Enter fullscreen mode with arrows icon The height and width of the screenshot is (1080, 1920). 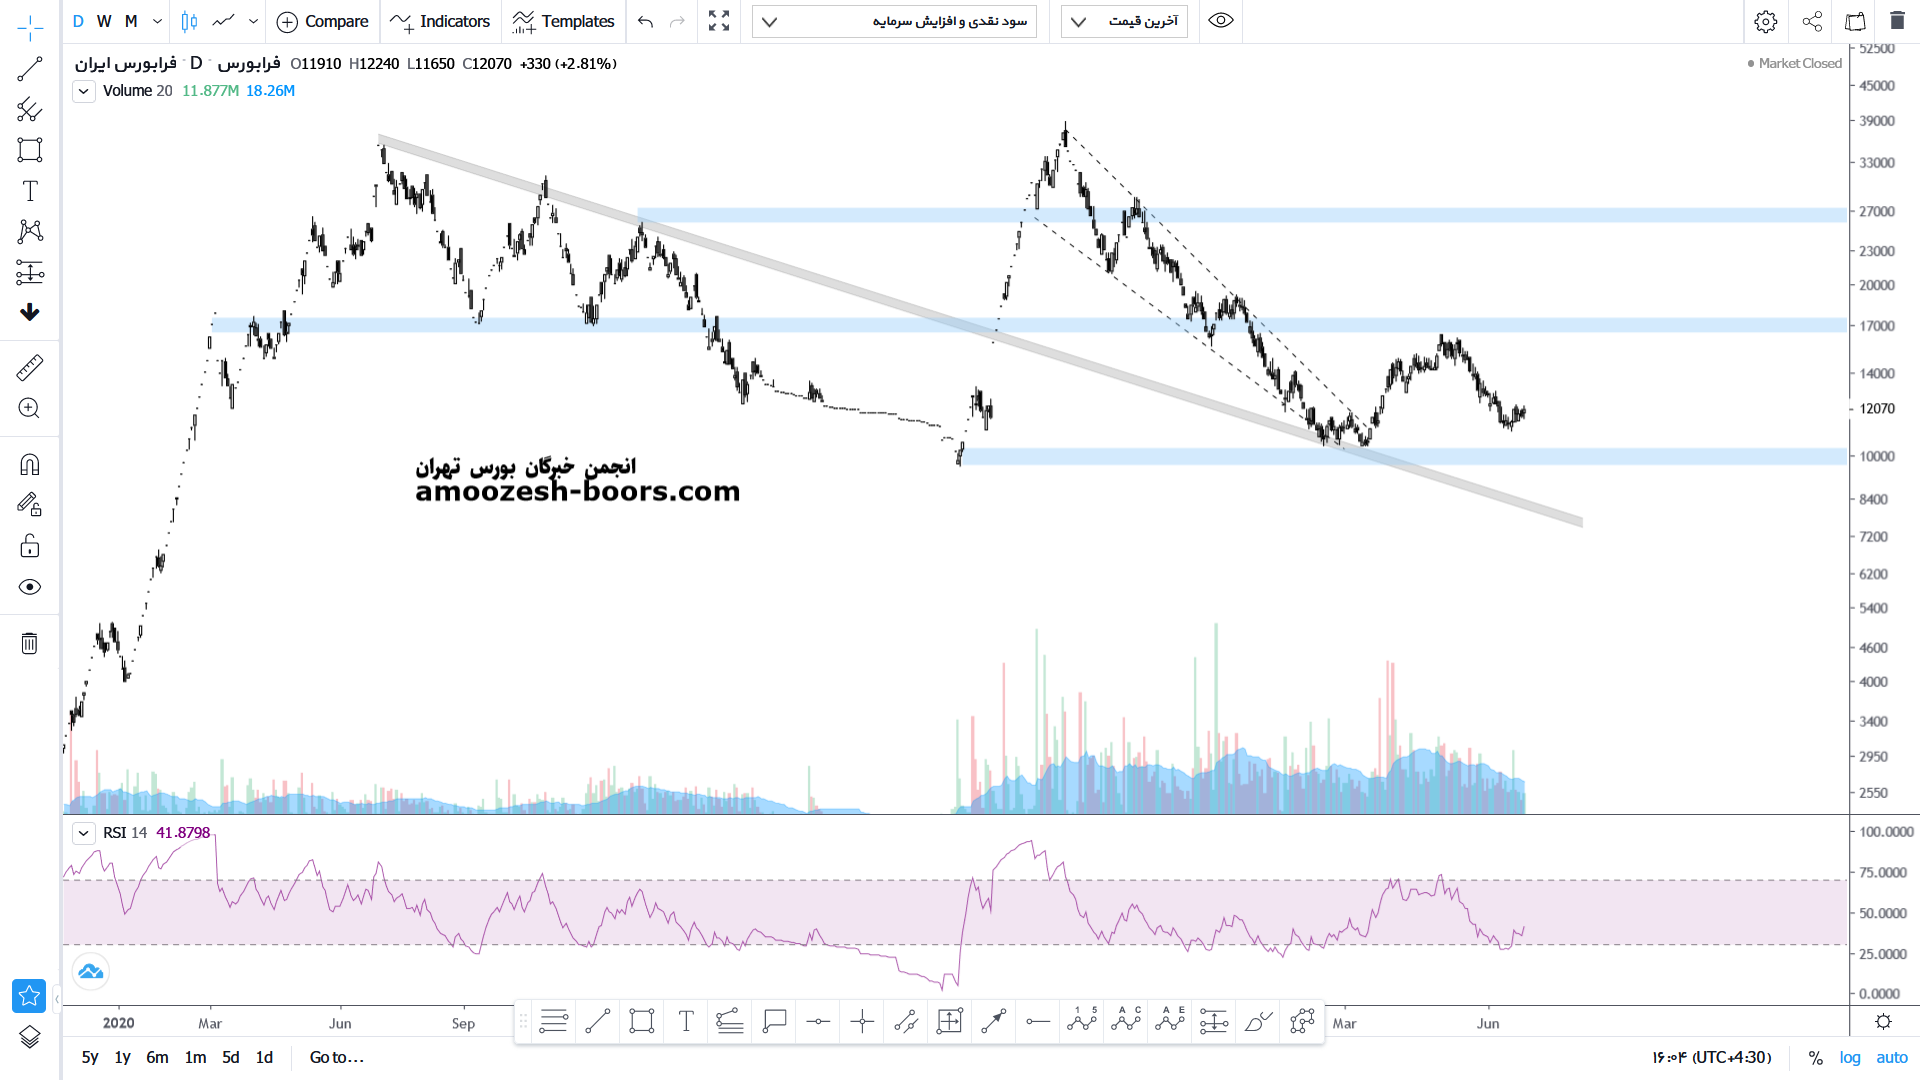tap(719, 21)
